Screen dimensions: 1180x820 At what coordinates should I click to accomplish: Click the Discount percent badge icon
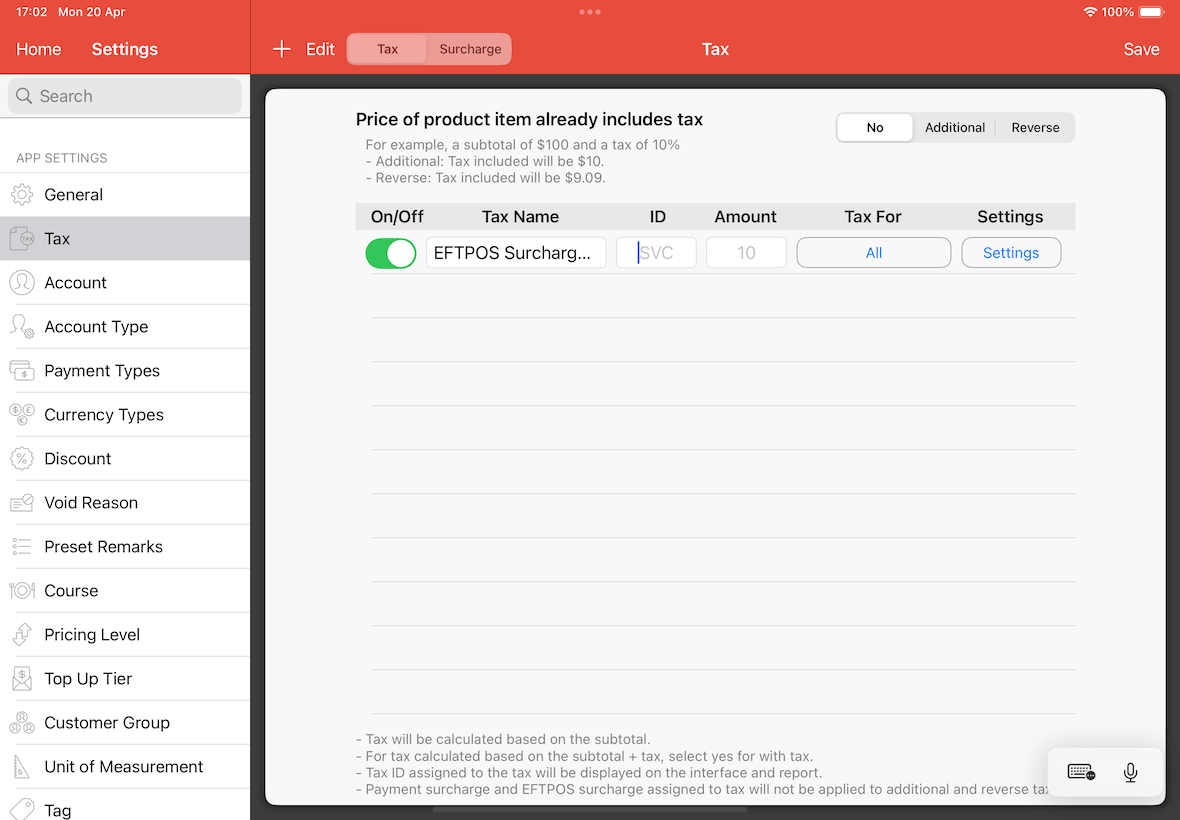coord(22,459)
